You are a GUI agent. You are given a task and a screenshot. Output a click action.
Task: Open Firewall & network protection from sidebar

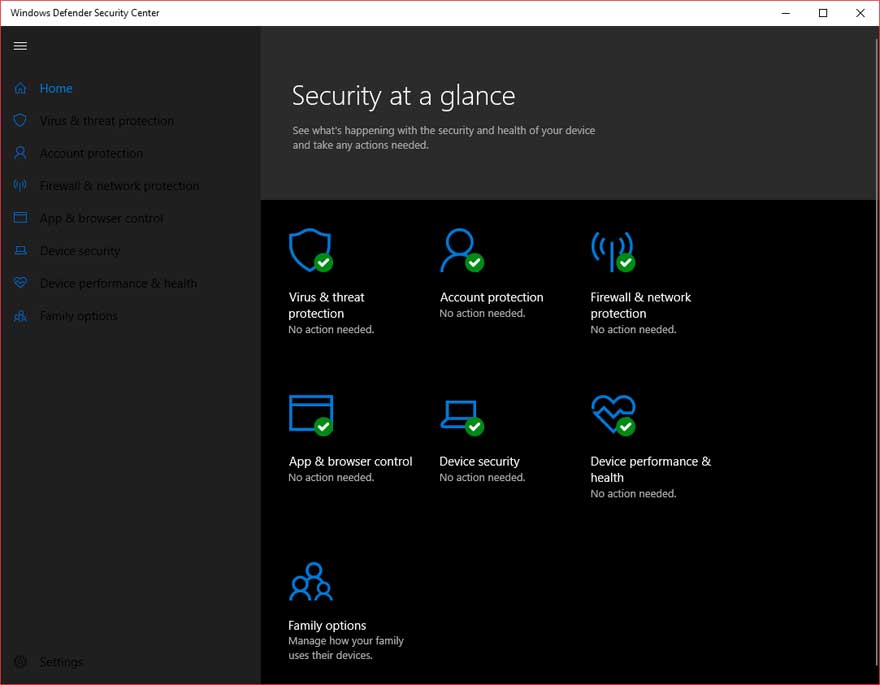119,186
